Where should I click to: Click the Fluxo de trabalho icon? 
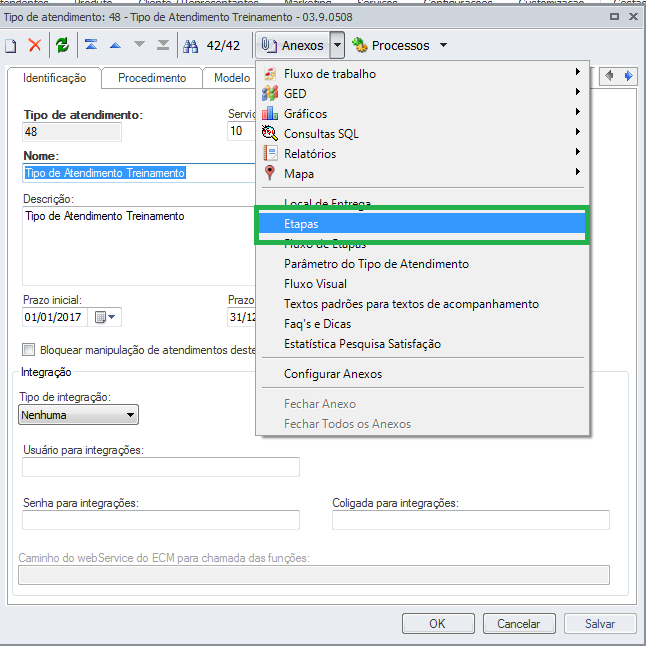coord(270,73)
